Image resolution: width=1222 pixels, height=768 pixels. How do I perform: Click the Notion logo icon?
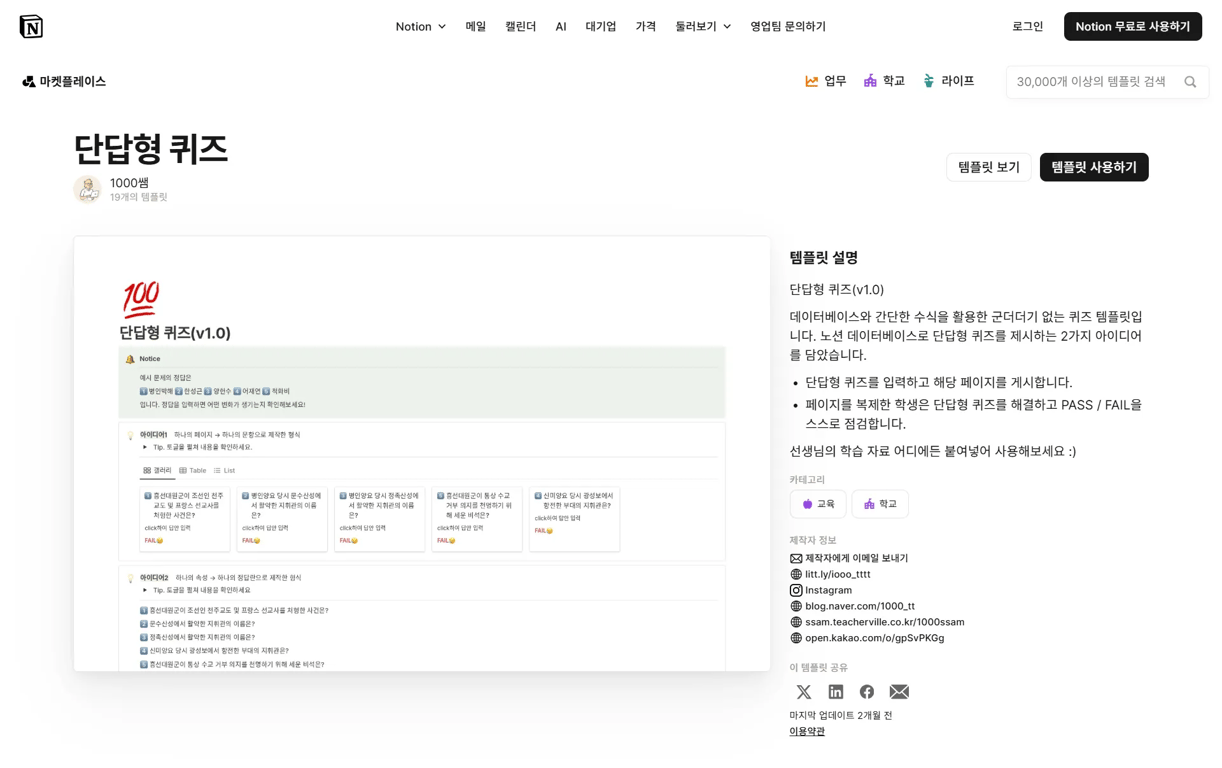31,27
